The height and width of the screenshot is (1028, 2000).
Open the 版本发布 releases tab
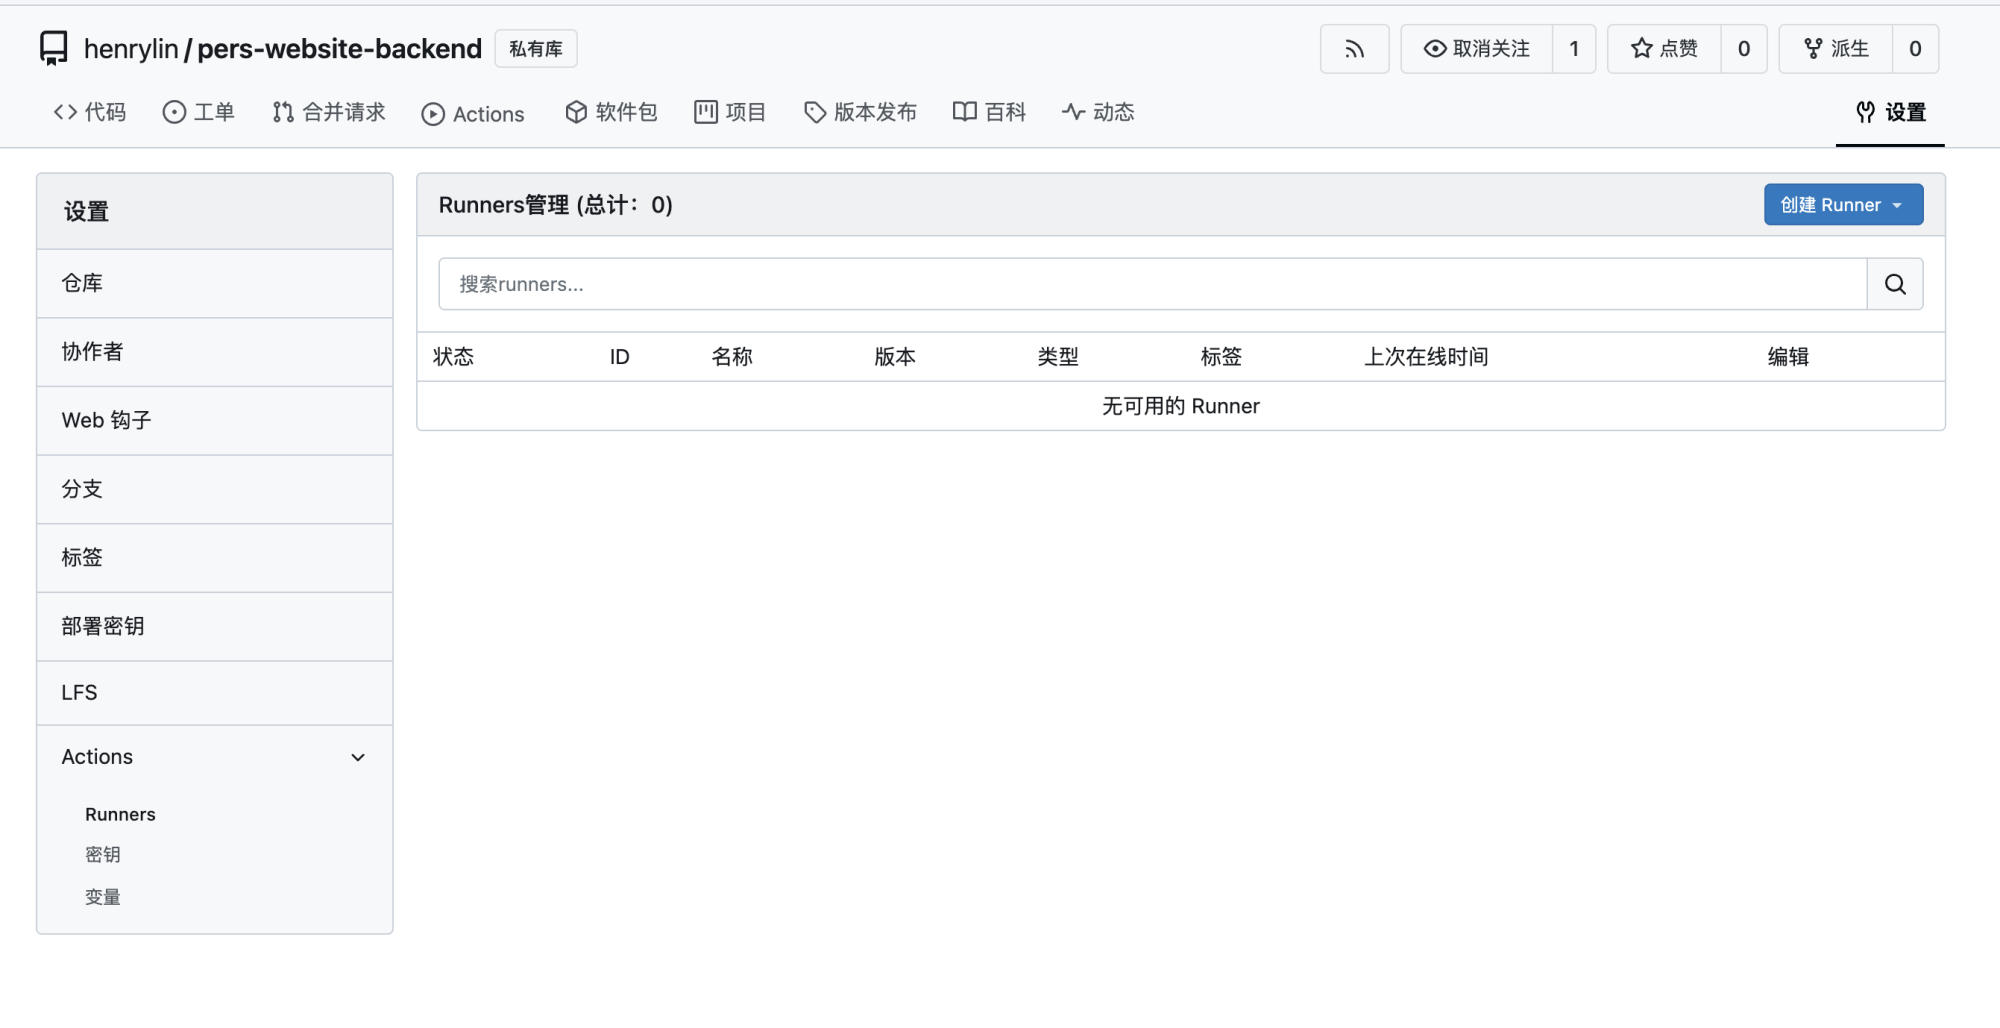pos(860,112)
